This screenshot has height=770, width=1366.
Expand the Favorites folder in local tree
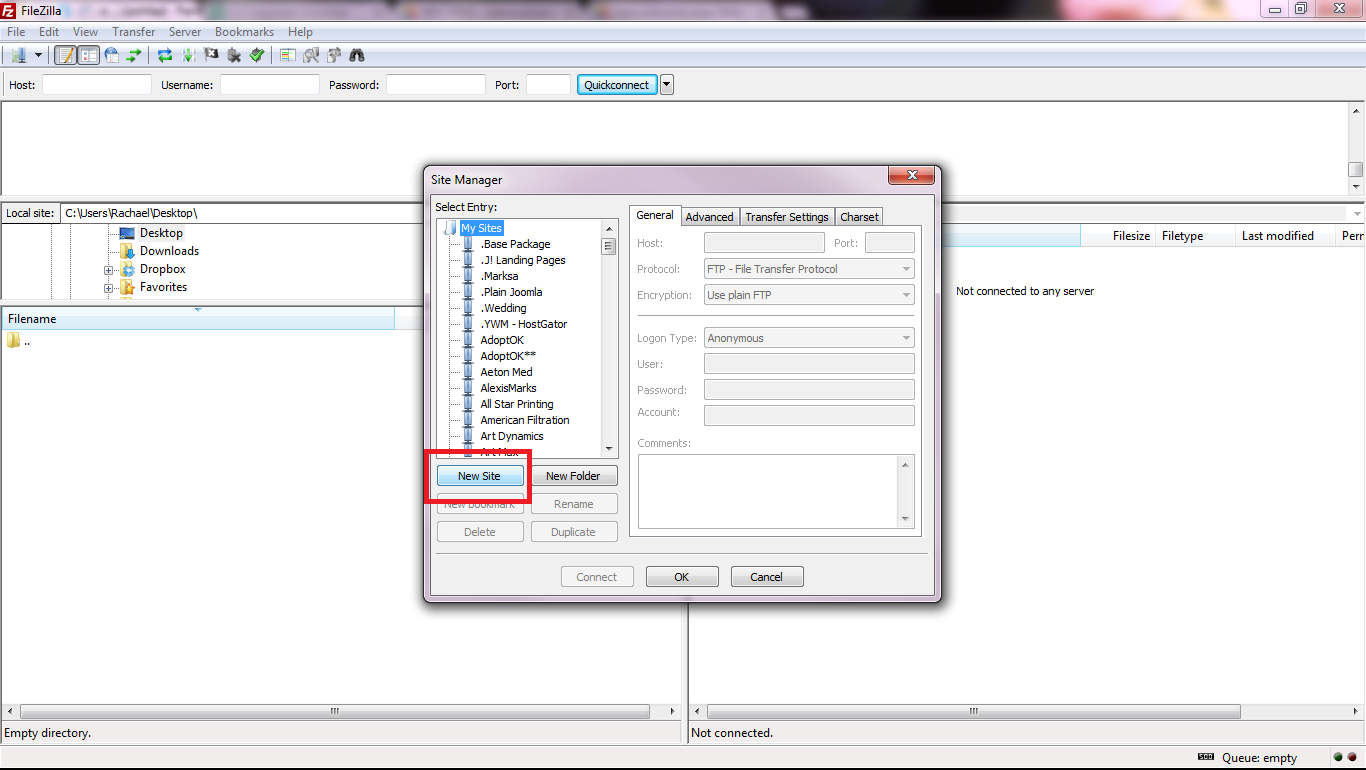coord(108,288)
